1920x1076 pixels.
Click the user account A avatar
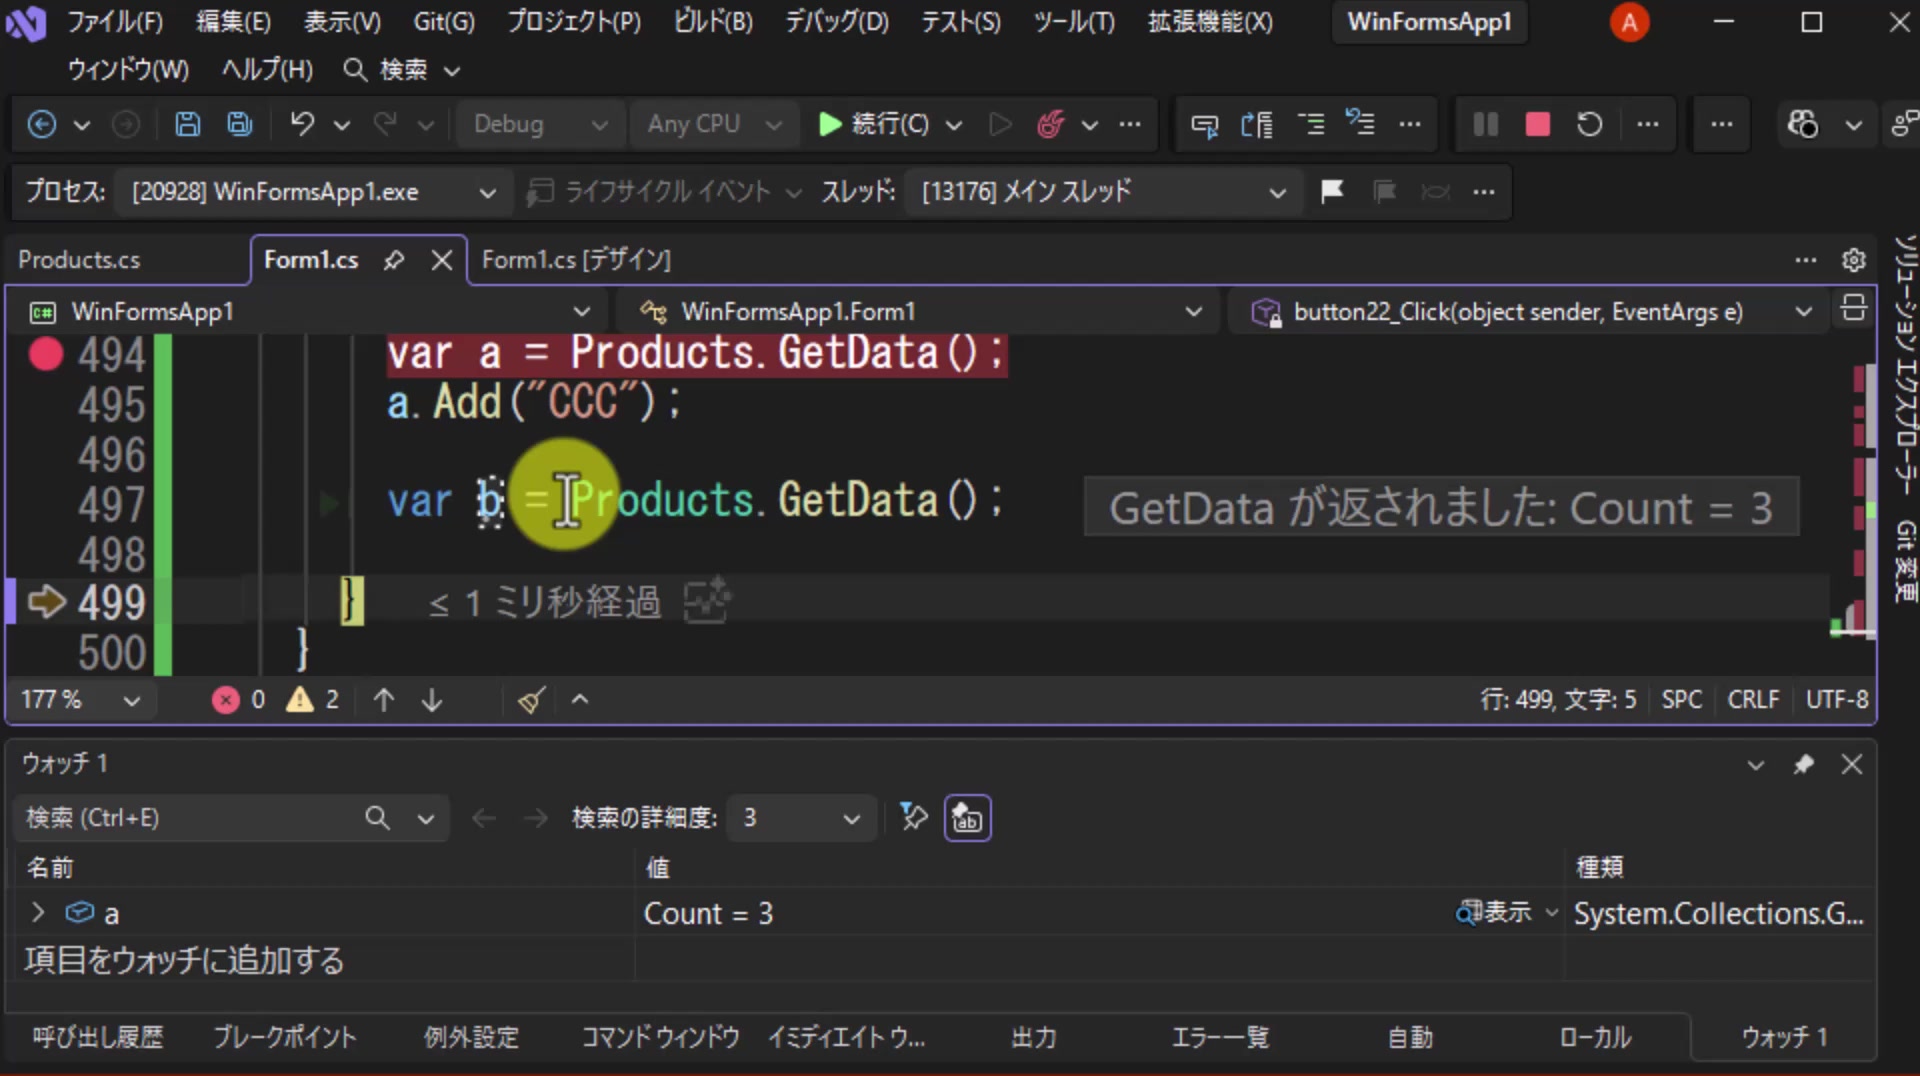1629,22
